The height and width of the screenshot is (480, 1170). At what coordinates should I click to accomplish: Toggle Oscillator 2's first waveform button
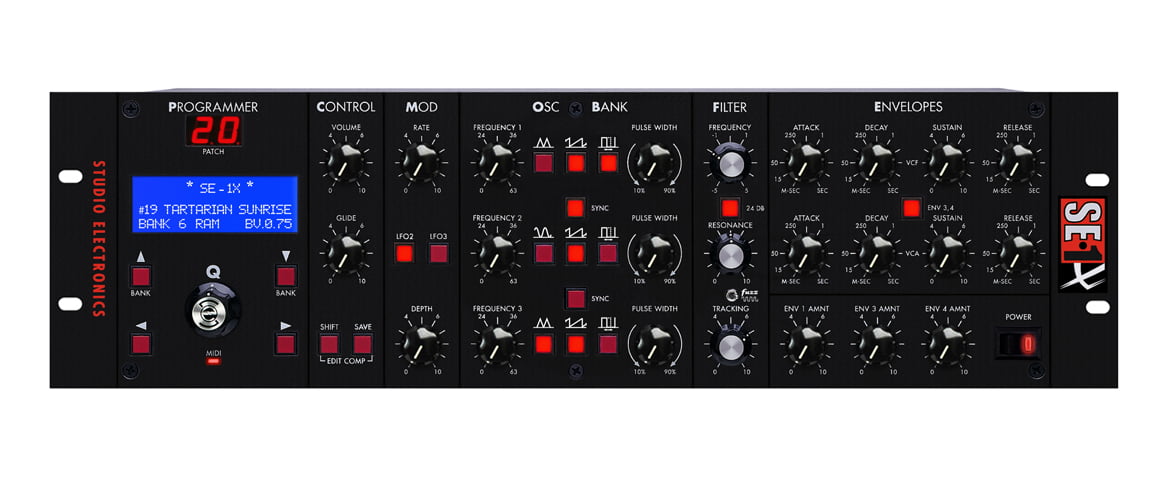544,254
